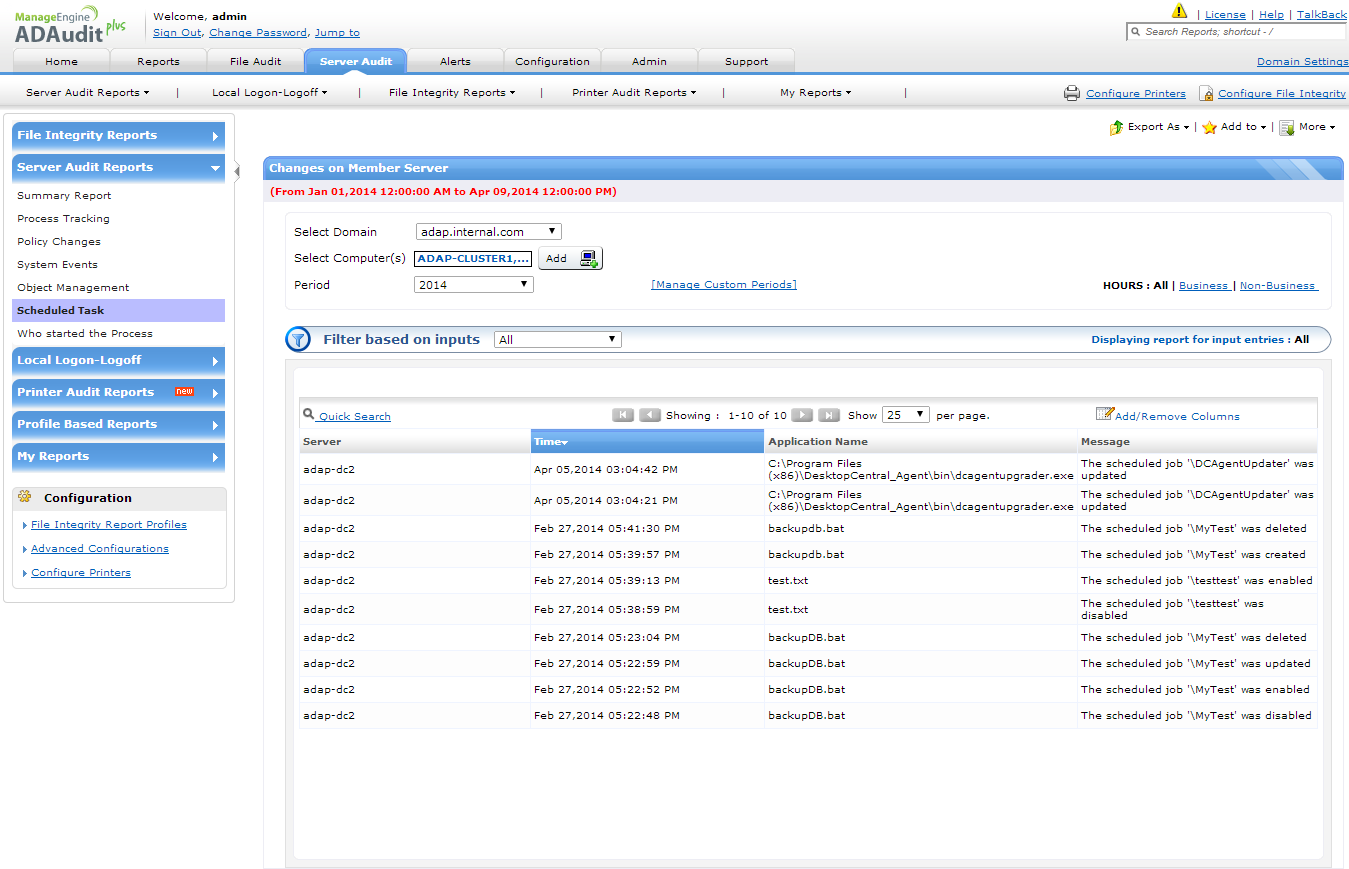Click the Add/Remove Columns pencil icon
This screenshot has width=1349, height=869.
[x=1105, y=413]
